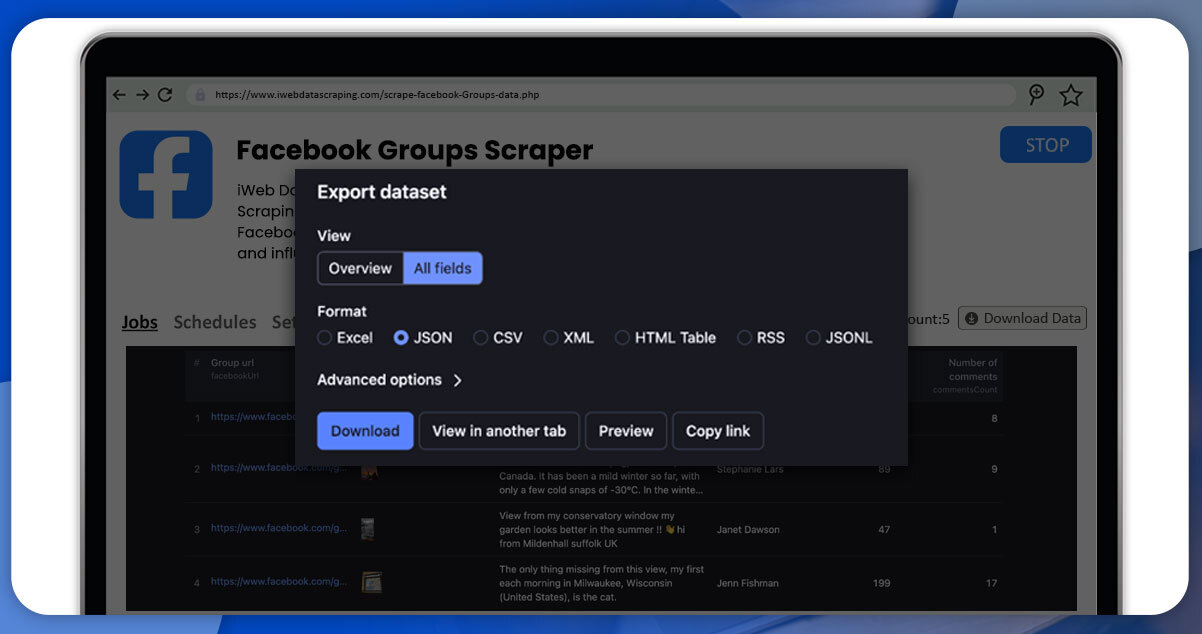Click the padlock icon in the address bar
1202x634 pixels.
point(202,94)
